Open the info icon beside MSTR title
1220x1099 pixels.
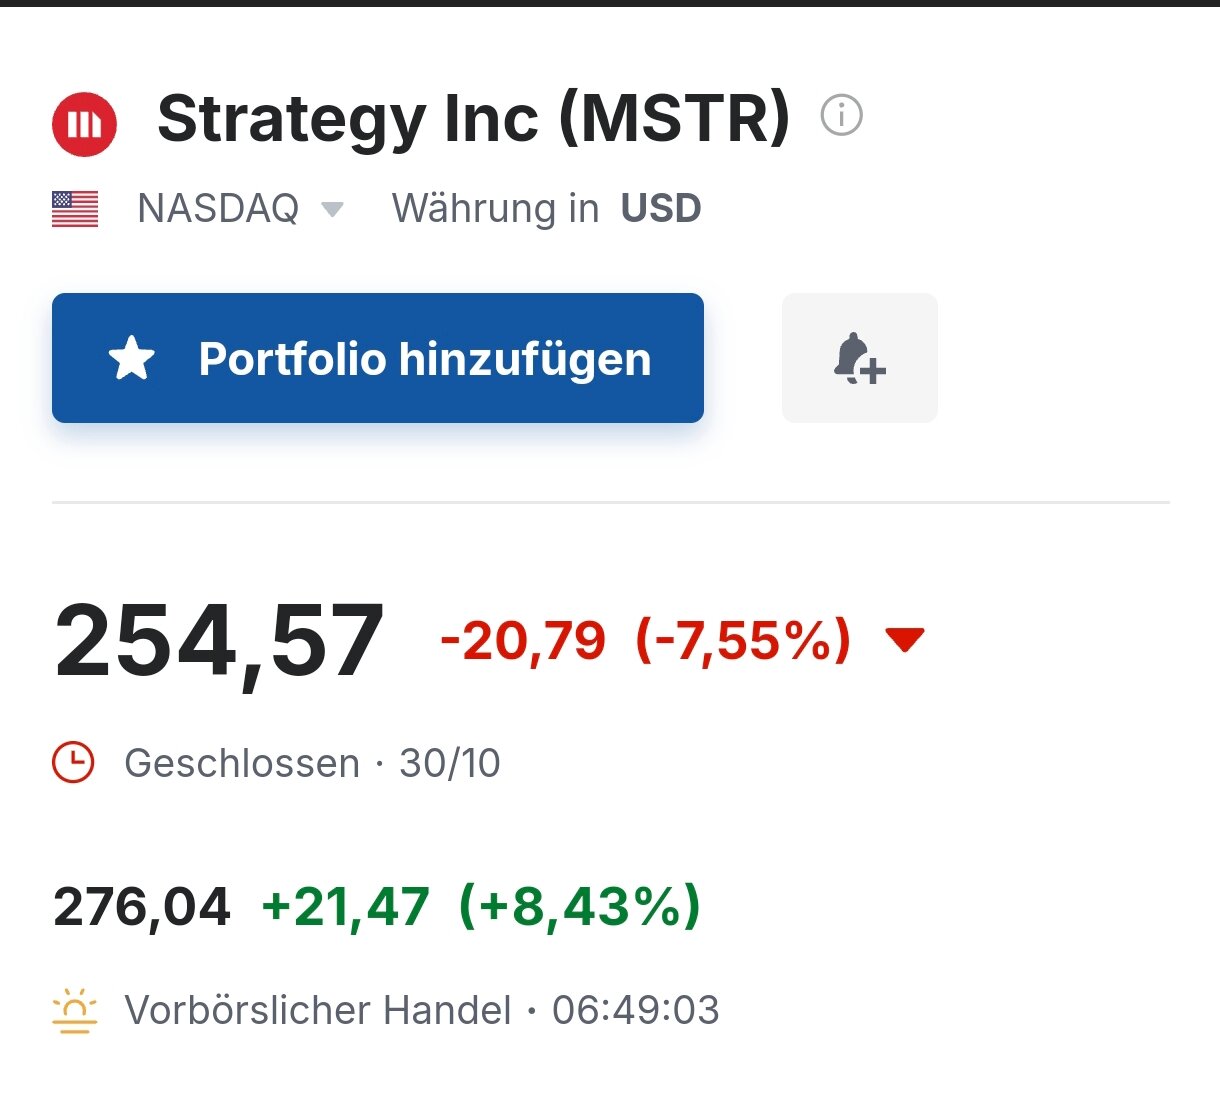[841, 115]
